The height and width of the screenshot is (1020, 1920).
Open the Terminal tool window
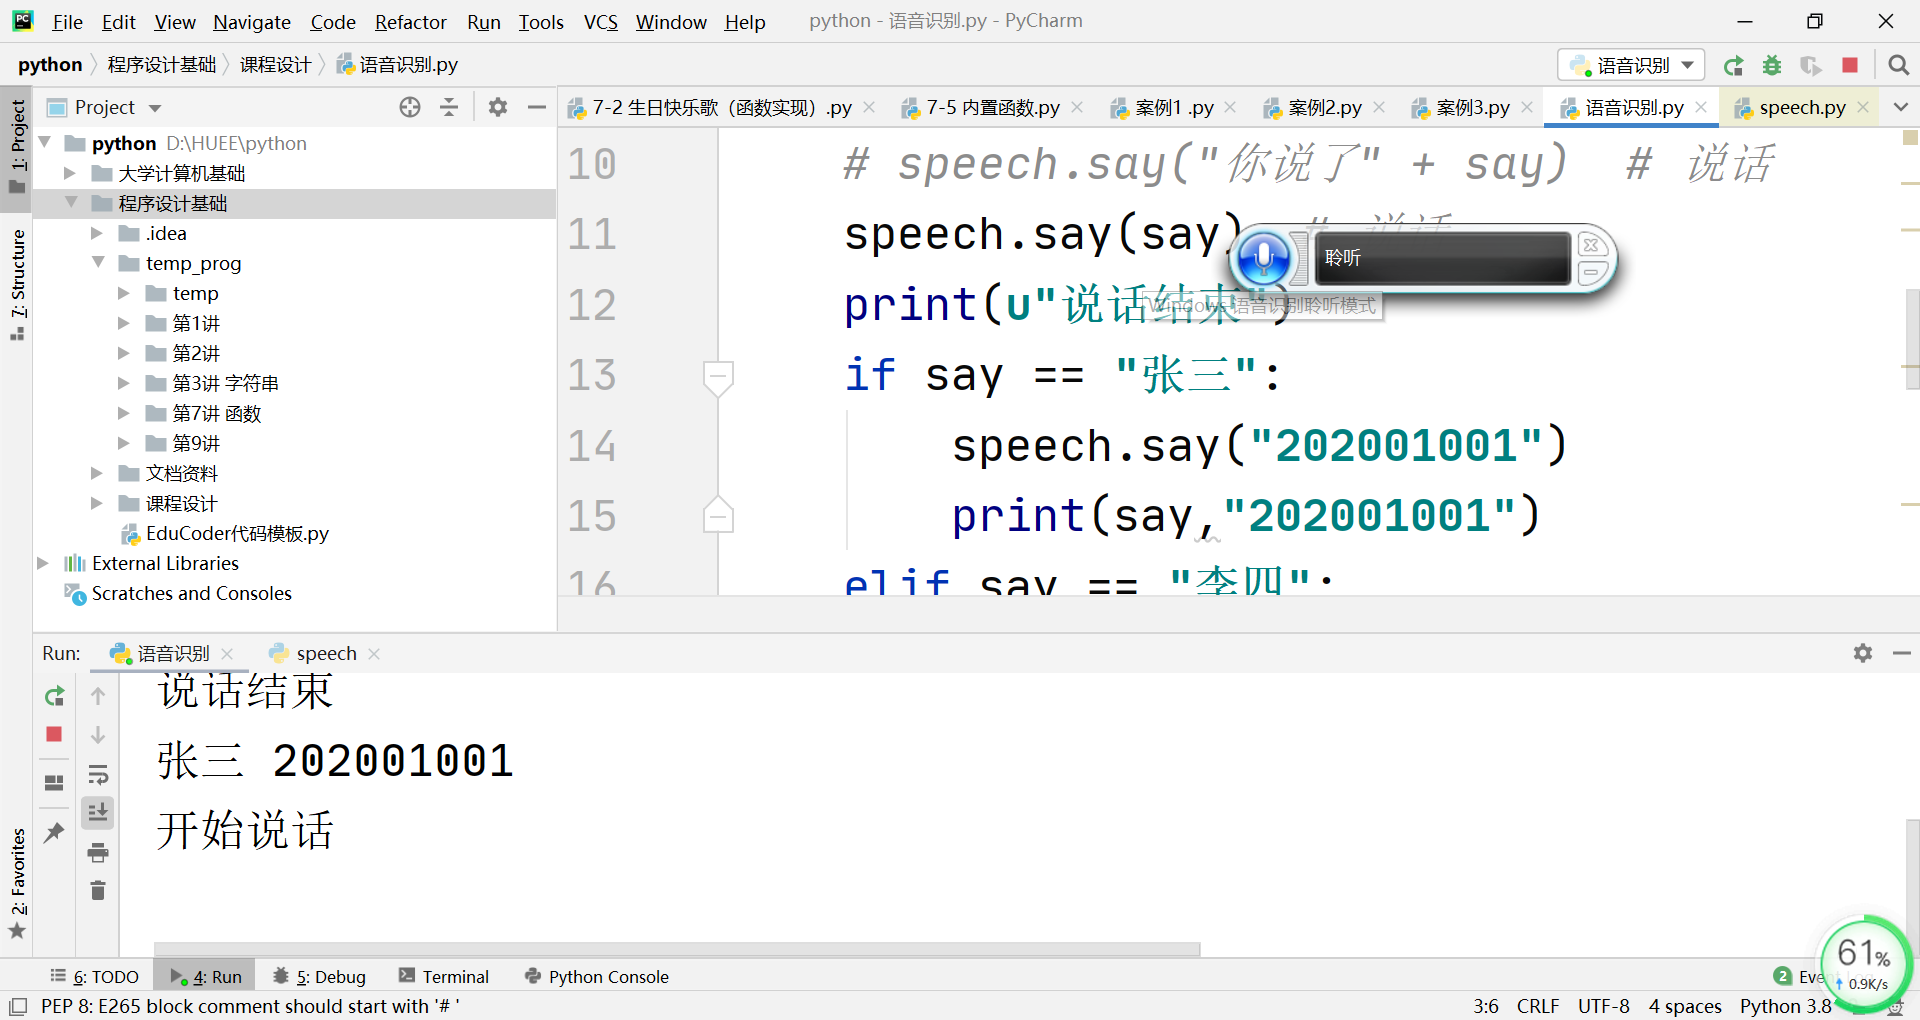pyautogui.click(x=455, y=976)
